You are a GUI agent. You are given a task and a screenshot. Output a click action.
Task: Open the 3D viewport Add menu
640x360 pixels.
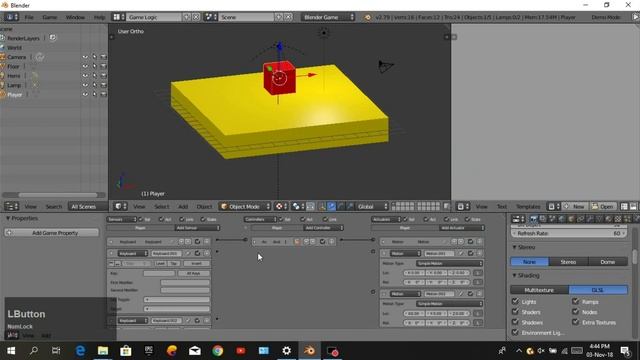pyautogui.click(x=183, y=207)
